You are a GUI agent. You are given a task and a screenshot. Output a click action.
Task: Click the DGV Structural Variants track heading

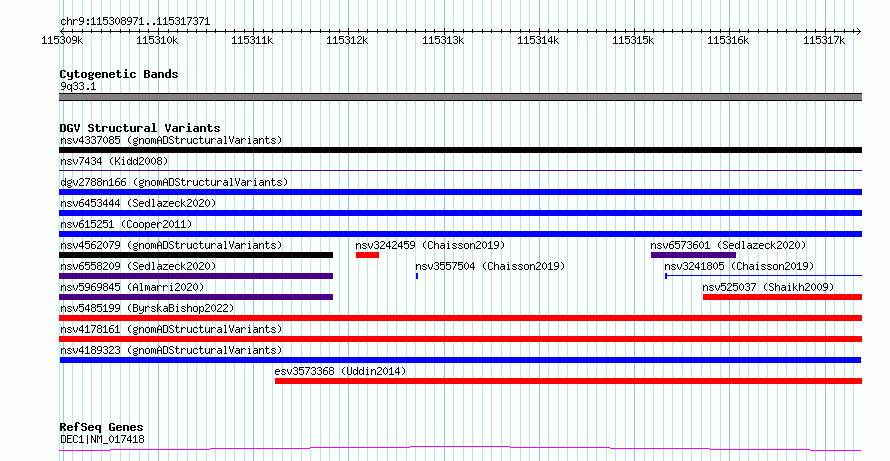pos(140,128)
